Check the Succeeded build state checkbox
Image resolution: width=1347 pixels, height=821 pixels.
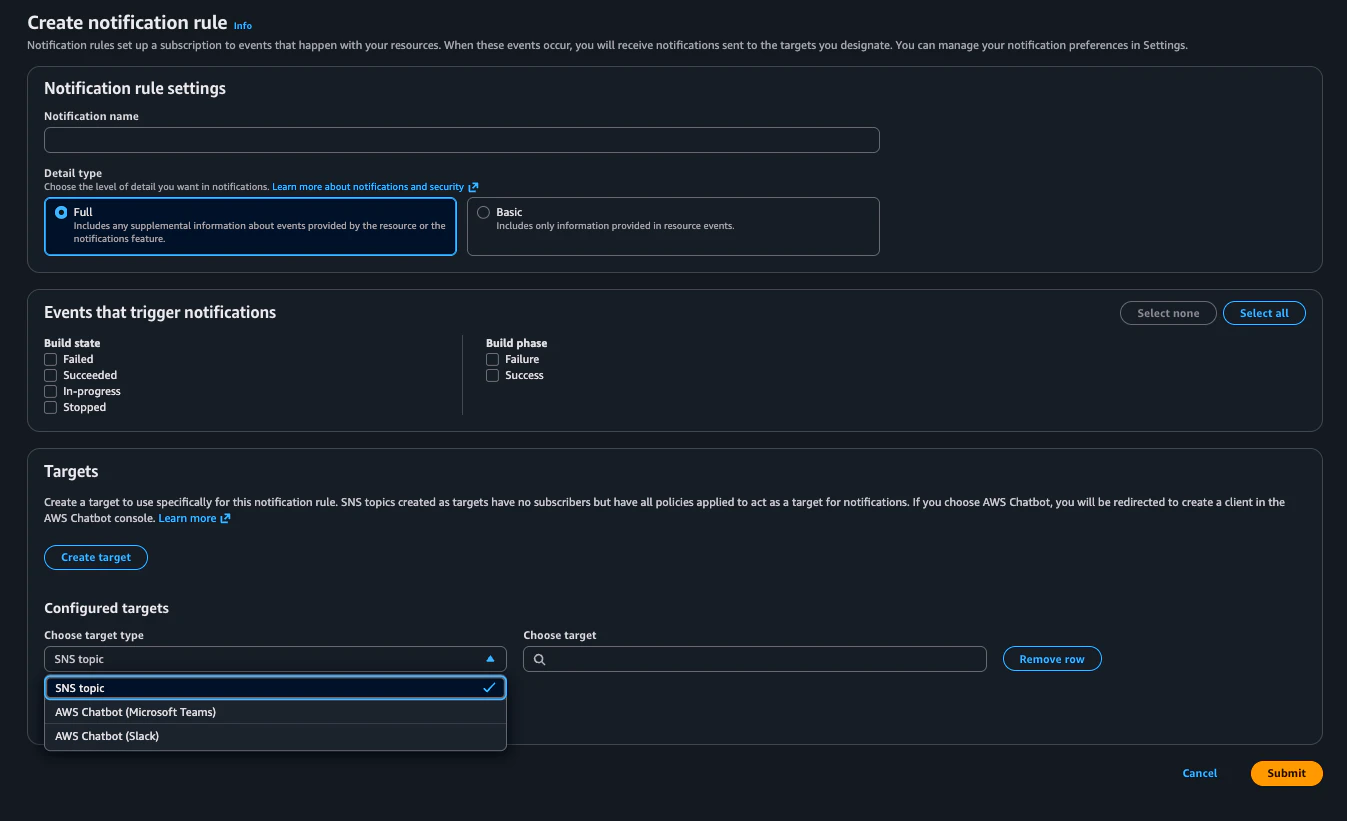[x=50, y=375]
